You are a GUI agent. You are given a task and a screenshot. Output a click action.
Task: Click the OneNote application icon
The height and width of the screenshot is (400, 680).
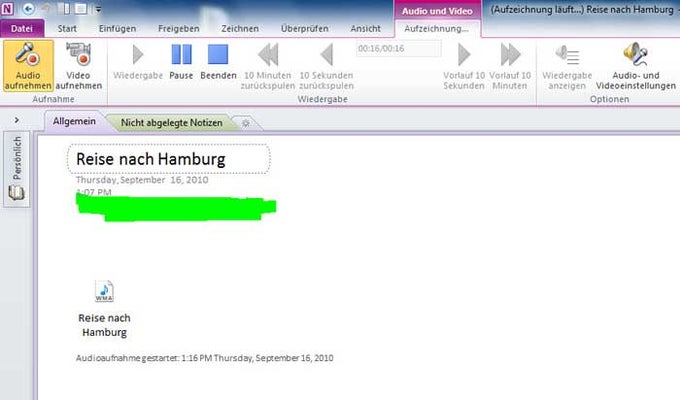tap(7, 8)
